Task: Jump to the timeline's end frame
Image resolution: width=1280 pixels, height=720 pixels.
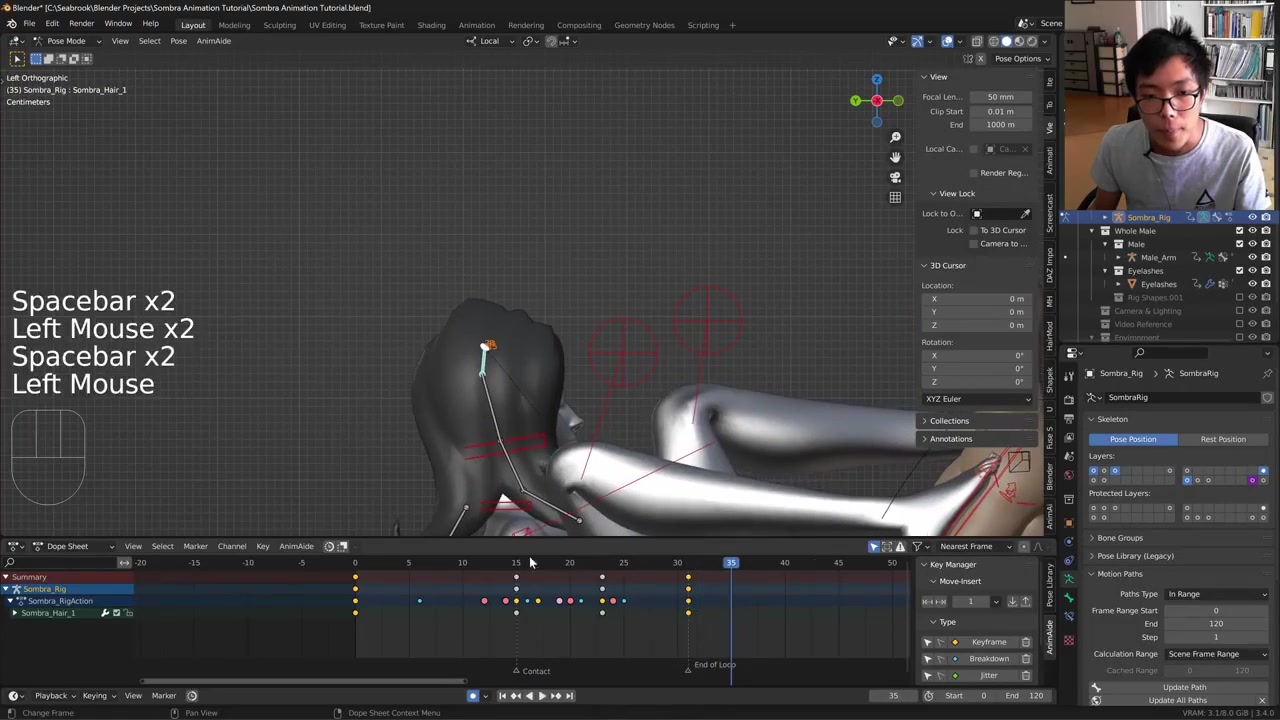Action: [569, 696]
